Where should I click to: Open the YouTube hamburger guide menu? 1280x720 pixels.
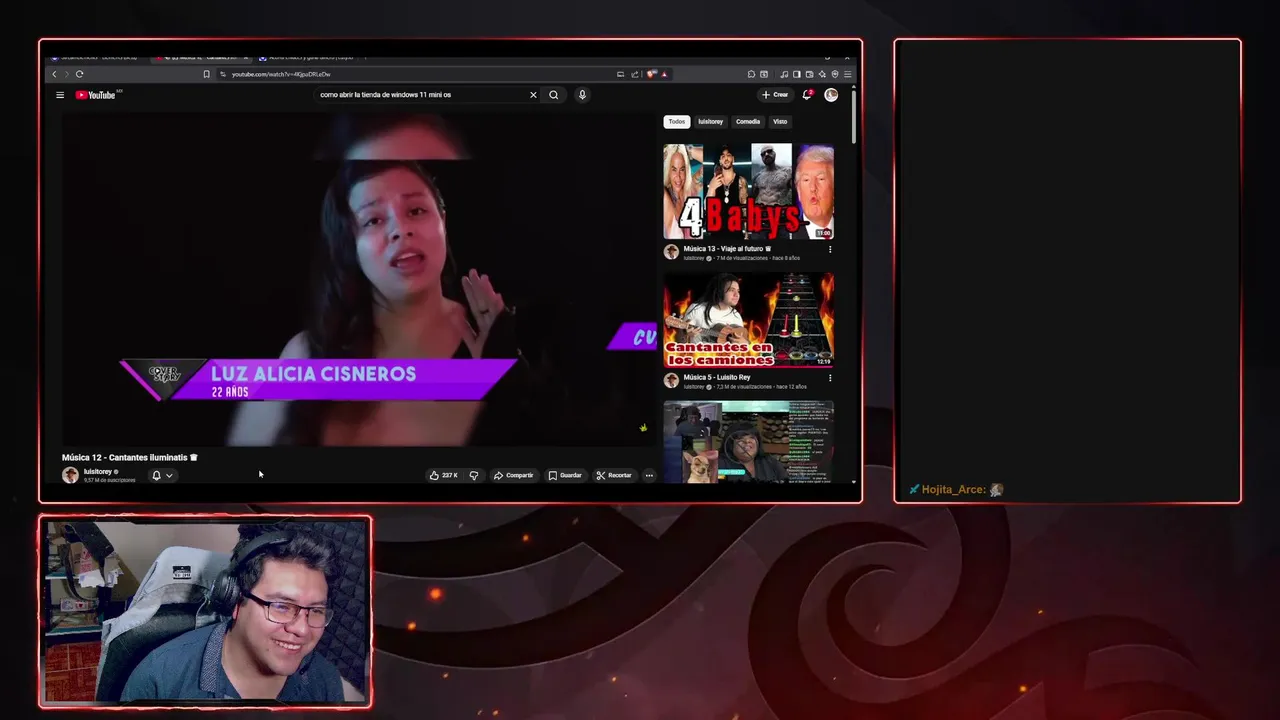(x=60, y=95)
